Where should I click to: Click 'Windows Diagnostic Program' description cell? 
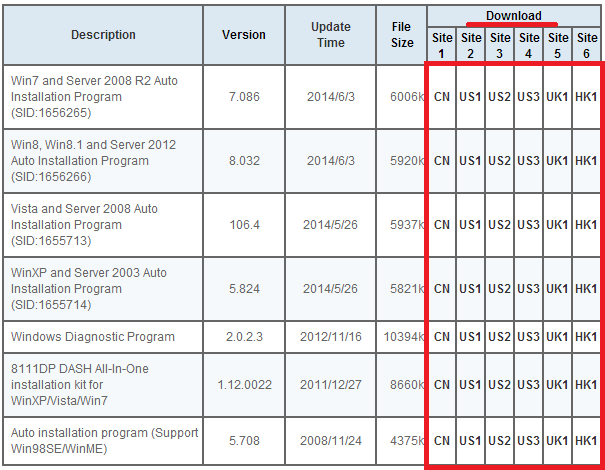tap(103, 337)
